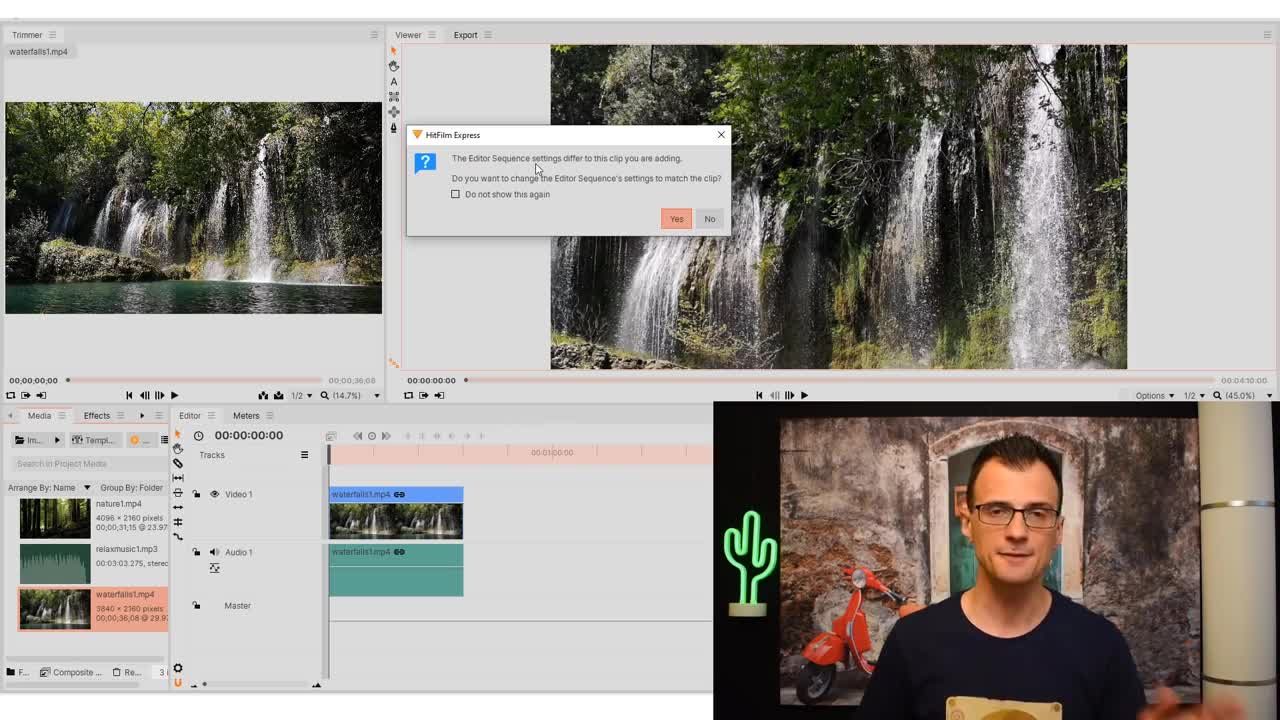Viewport: 1280px width, 720px height.
Task: Toggle Video 1 track visibility eye
Action: [214, 494]
